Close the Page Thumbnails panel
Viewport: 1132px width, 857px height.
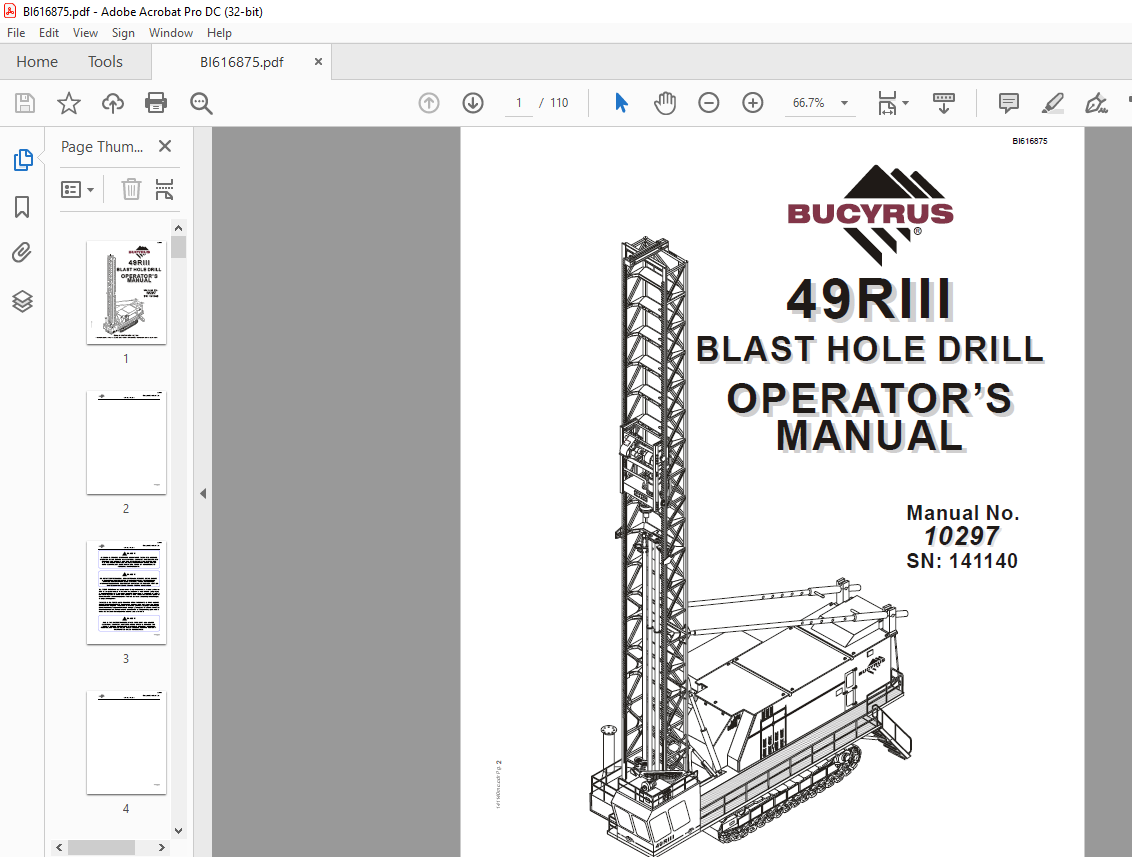165,146
